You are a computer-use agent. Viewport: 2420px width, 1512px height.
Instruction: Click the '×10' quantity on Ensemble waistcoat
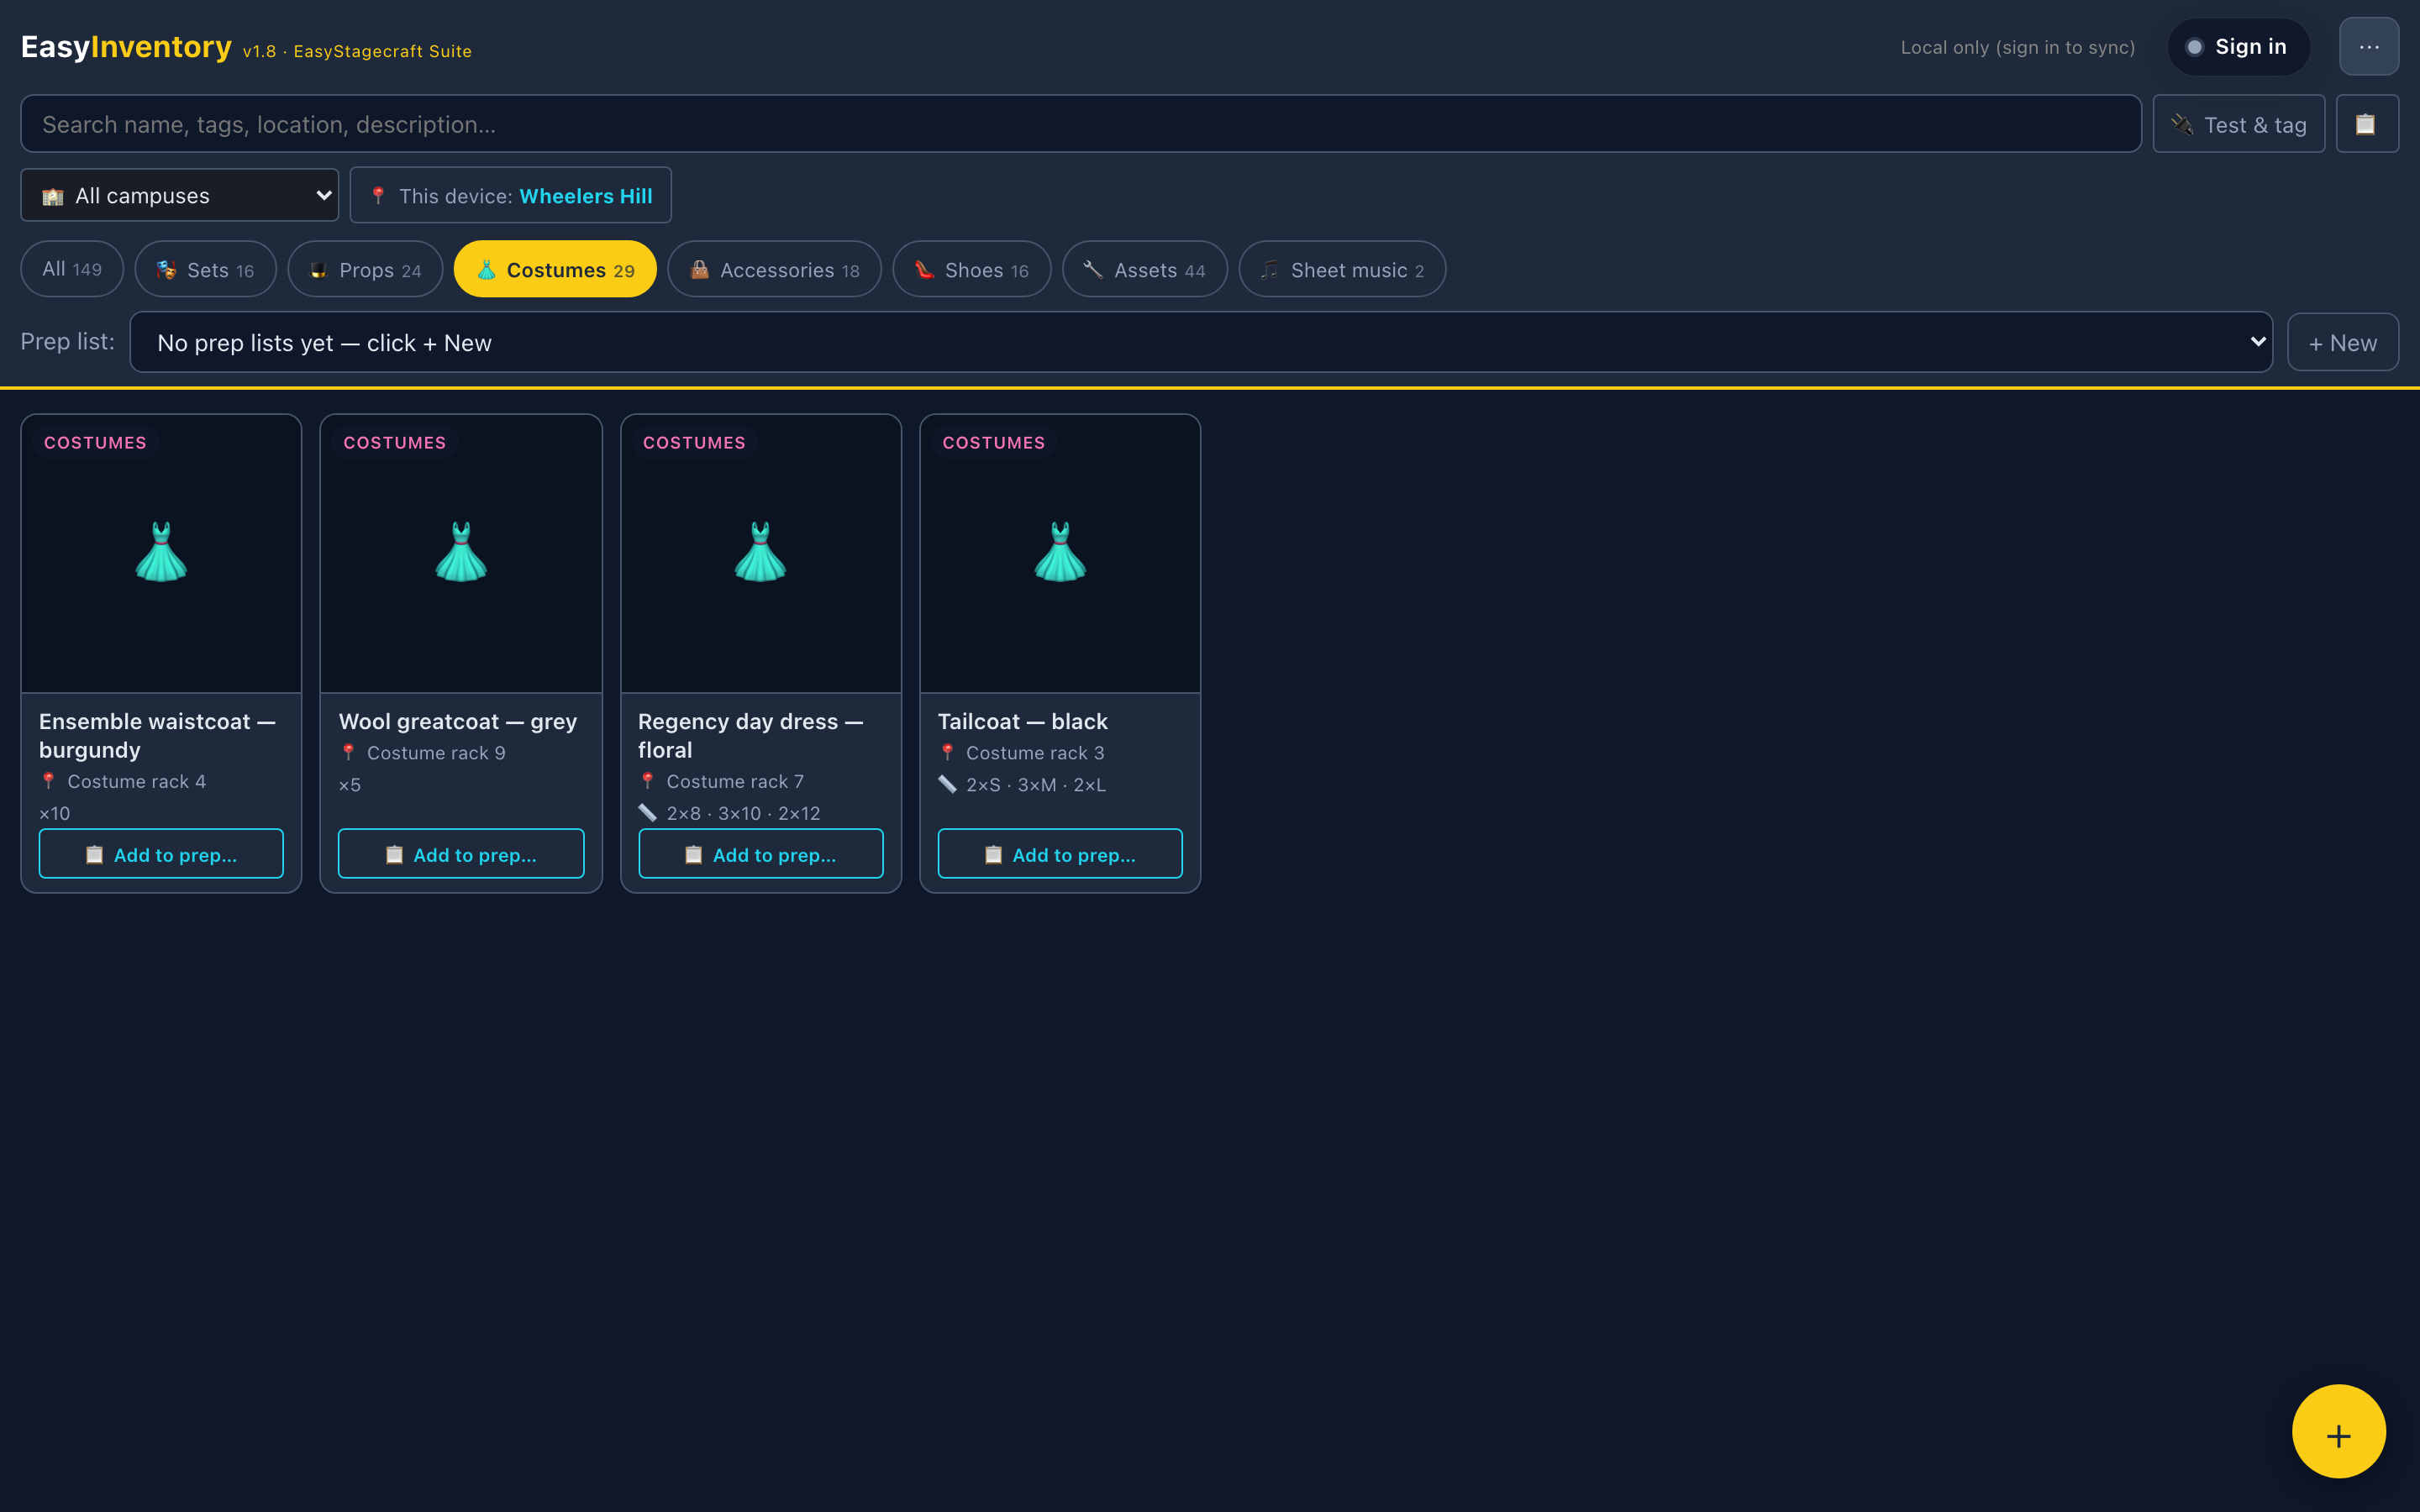pyautogui.click(x=55, y=813)
